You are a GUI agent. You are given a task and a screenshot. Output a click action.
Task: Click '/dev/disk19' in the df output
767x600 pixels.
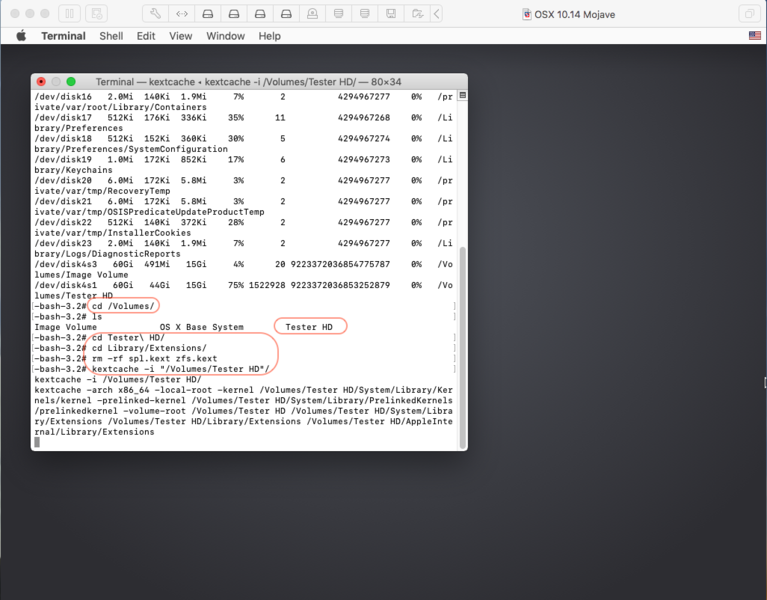[x=63, y=159]
